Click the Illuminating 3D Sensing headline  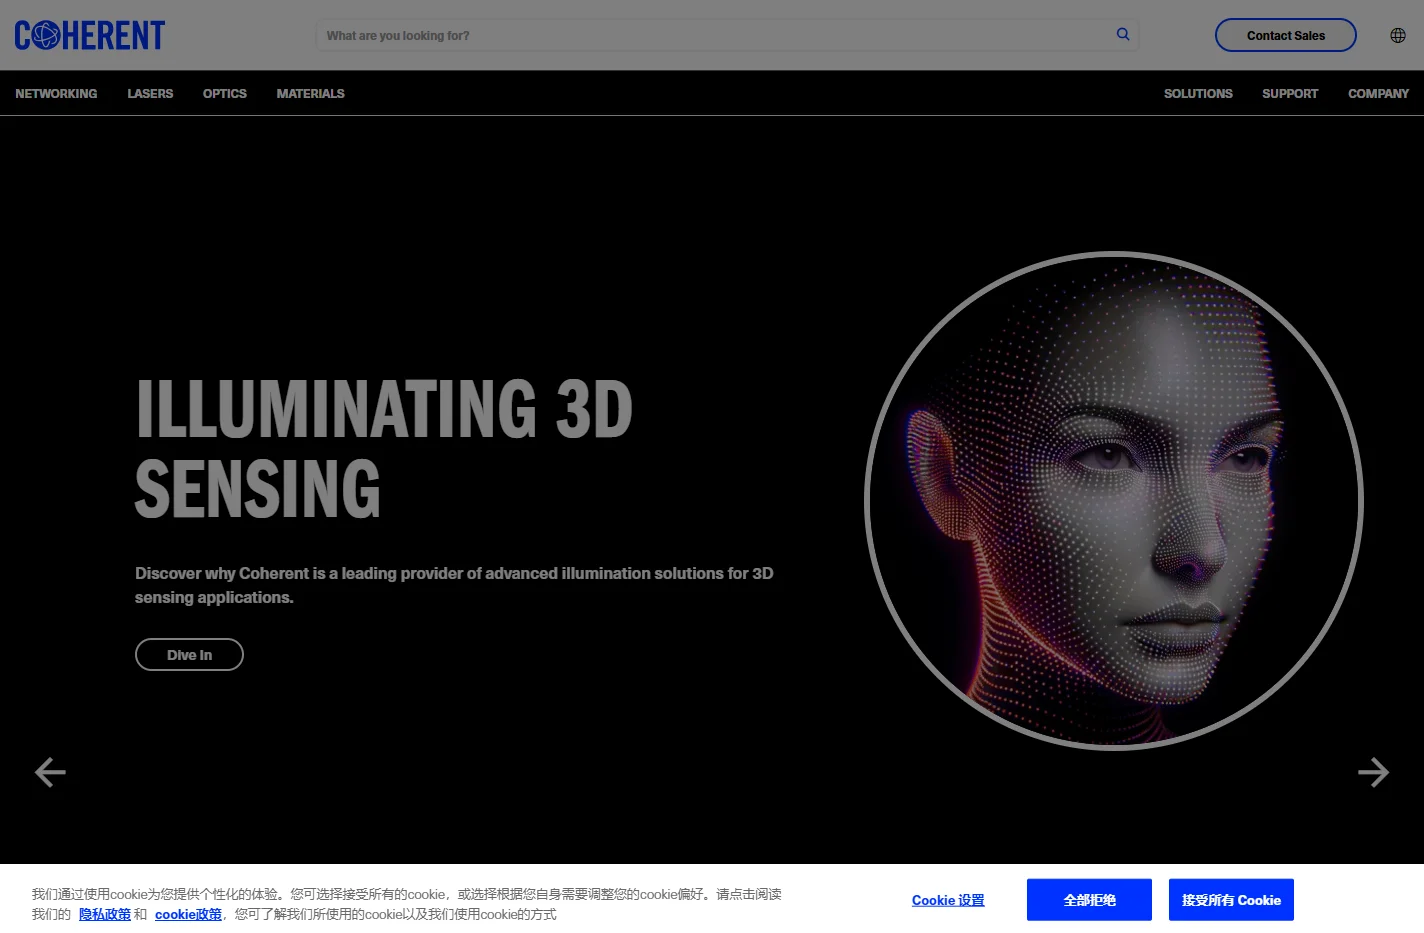coord(384,448)
